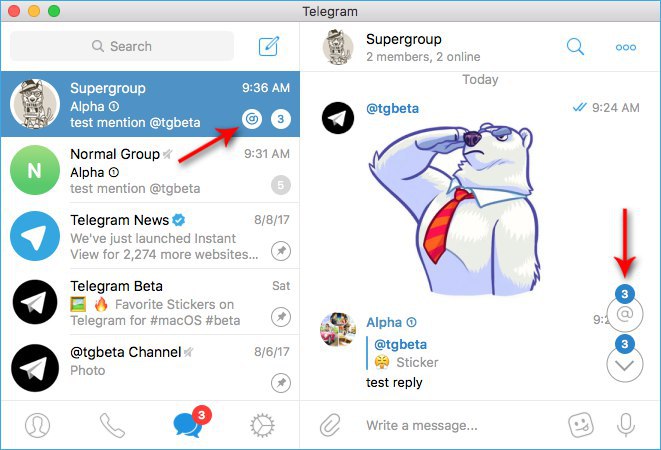Click green N avatar of Normal Group
This screenshot has height=450, width=661.
tap(35, 170)
